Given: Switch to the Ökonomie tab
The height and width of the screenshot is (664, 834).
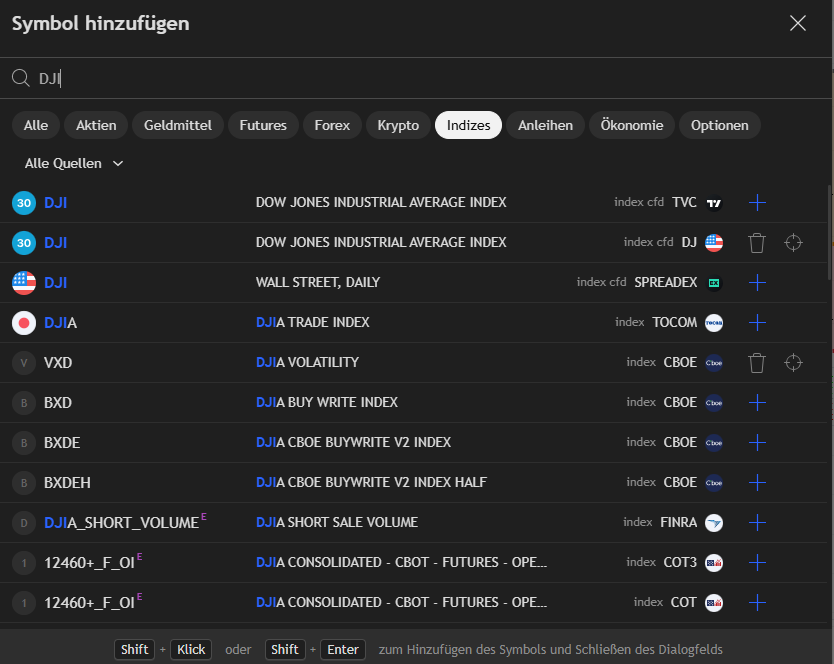Looking at the screenshot, I should [631, 125].
